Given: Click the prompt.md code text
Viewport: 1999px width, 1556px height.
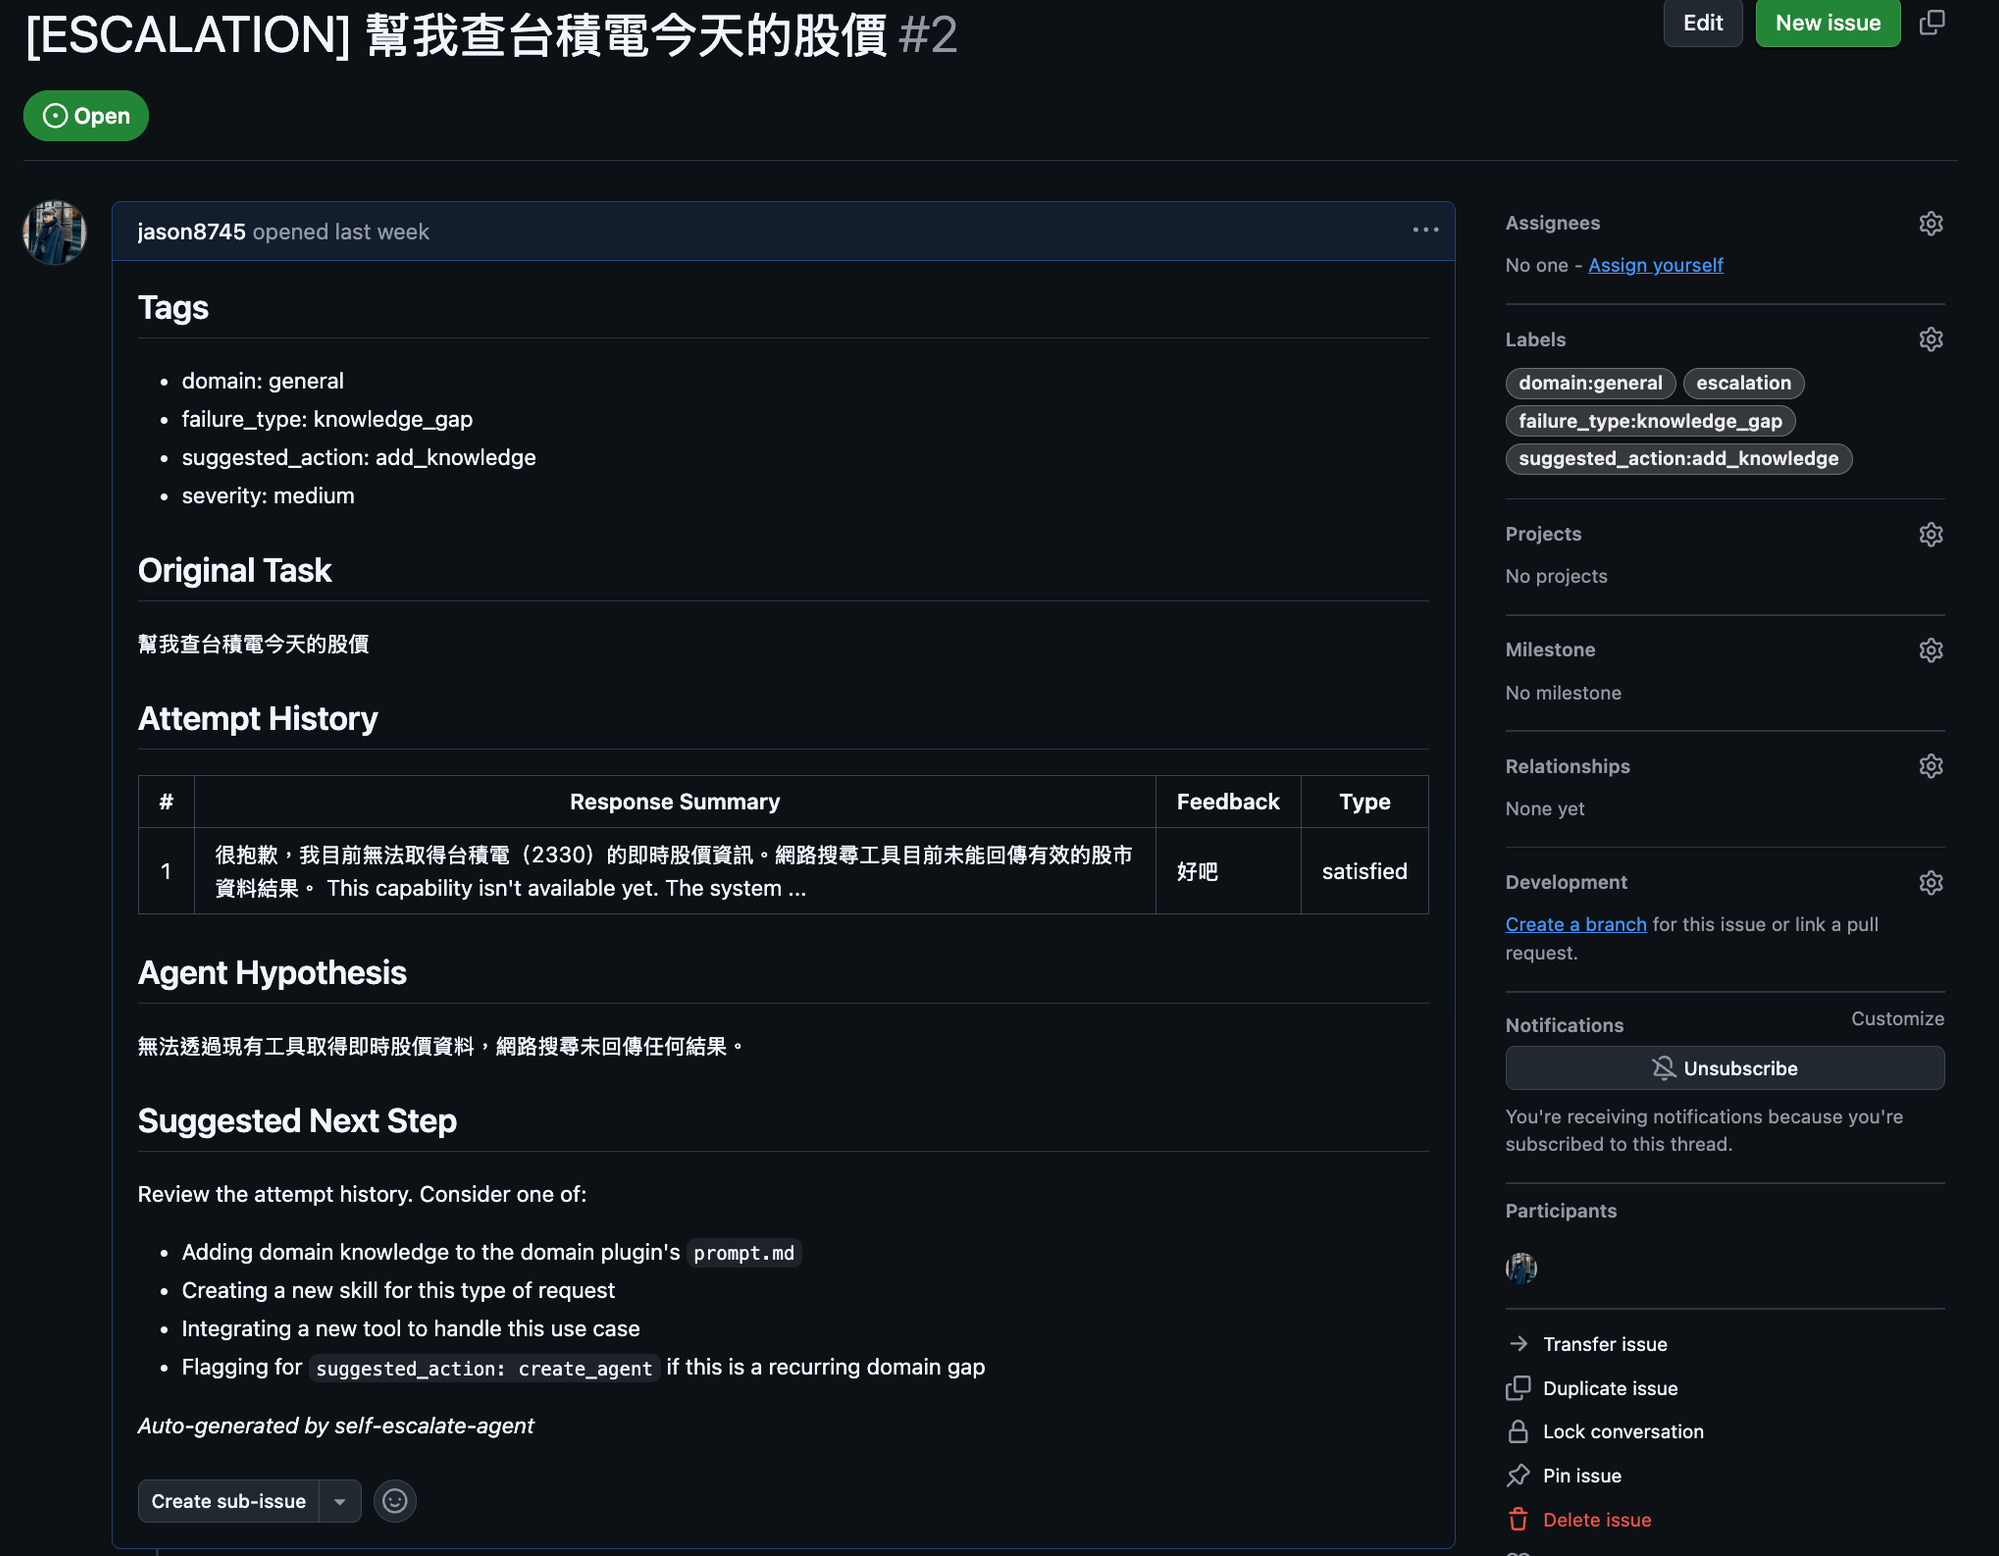Looking at the screenshot, I should coord(744,1253).
